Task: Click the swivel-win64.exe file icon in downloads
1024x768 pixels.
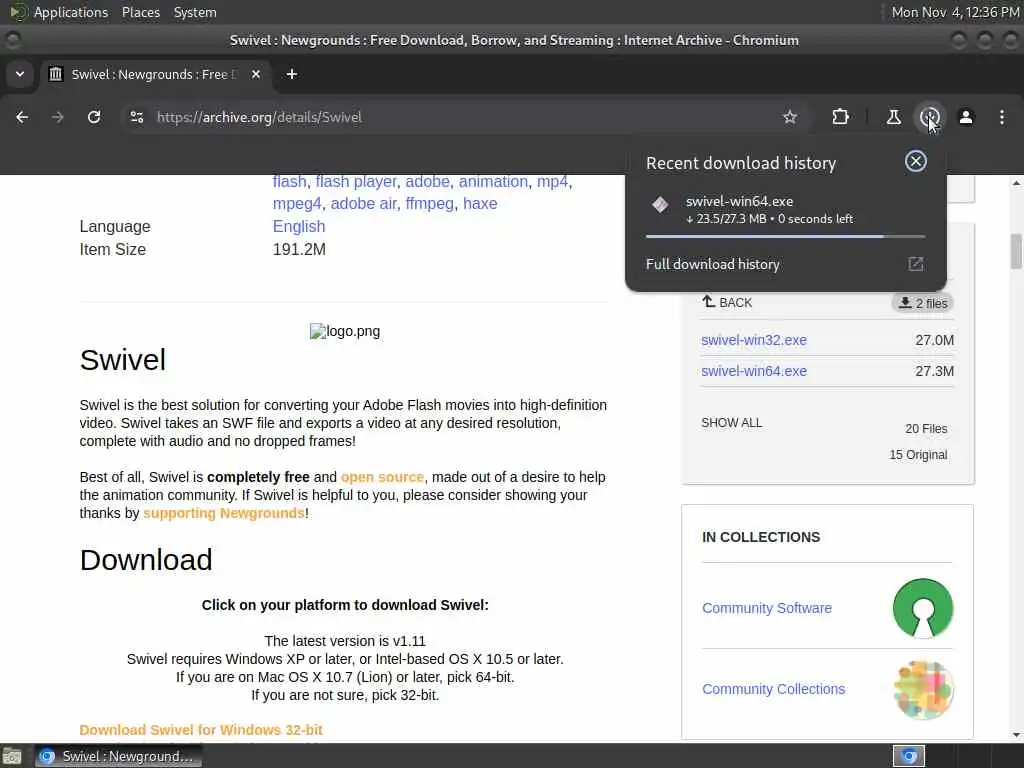Action: pos(660,205)
